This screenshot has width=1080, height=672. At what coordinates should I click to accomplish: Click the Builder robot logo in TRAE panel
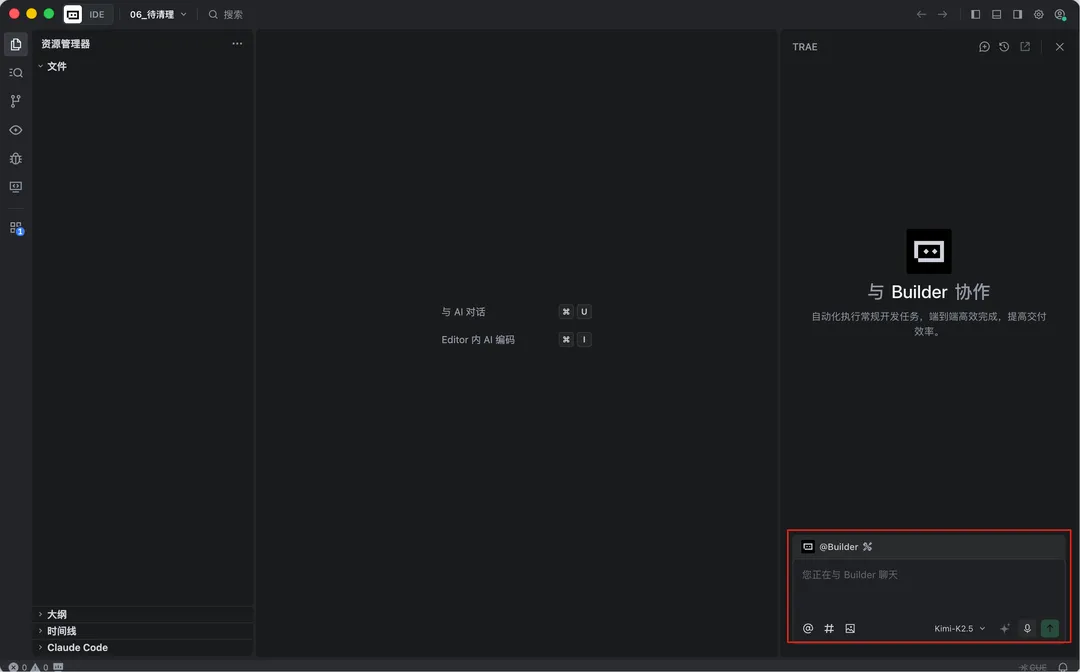click(928, 251)
